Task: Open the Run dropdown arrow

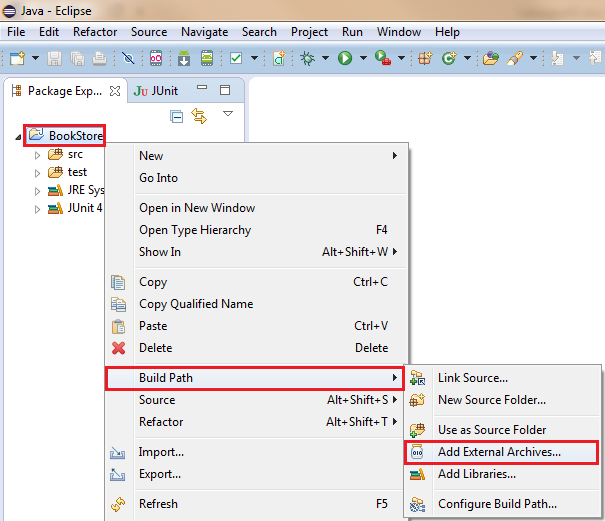Action: 363,58
